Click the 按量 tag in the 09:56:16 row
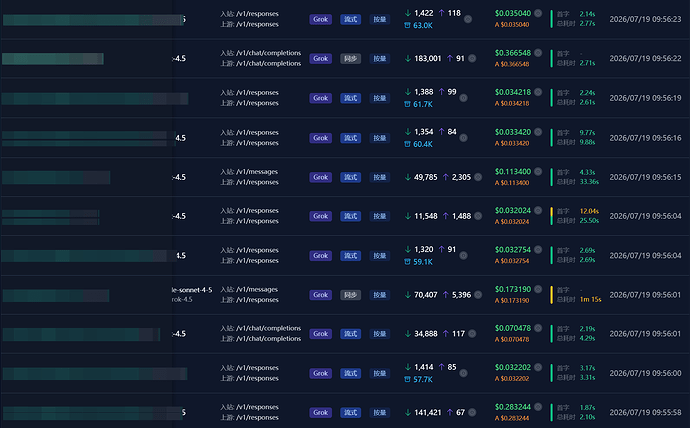The image size is (690, 428). (x=380, y=138)
